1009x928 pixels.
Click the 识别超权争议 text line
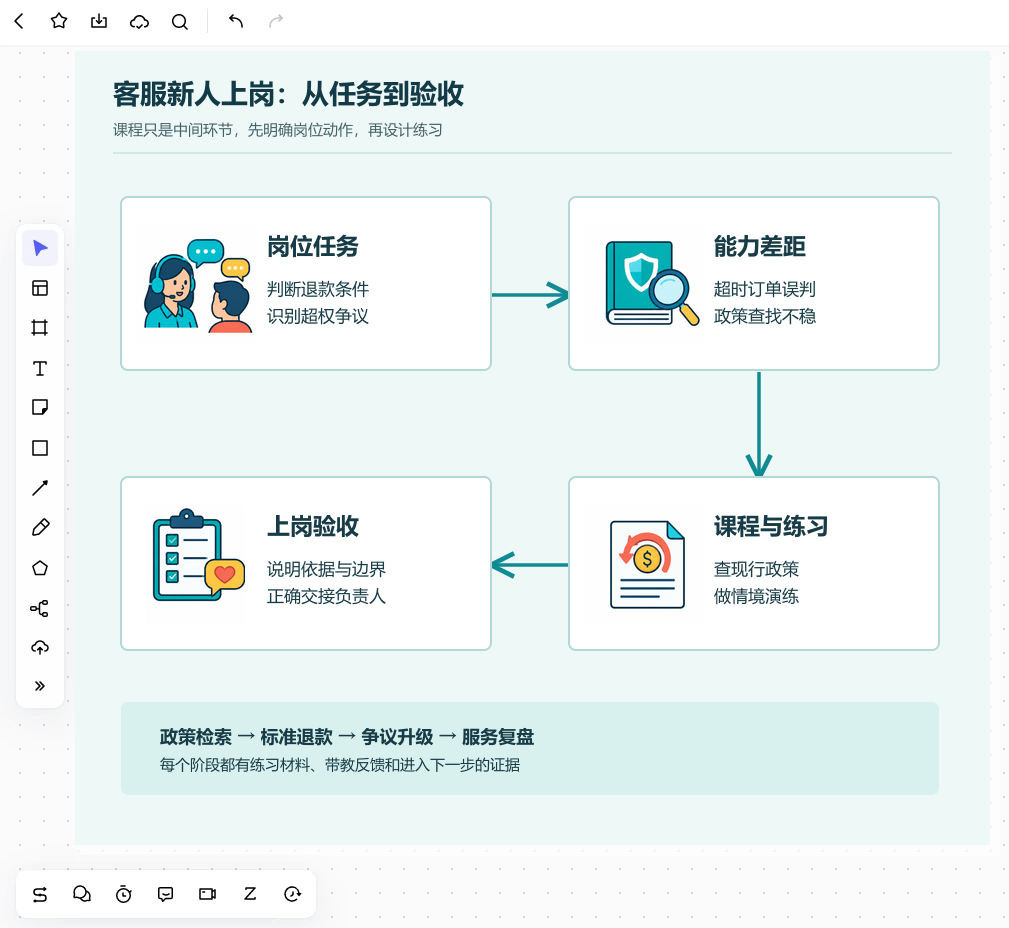coord(318,317)
